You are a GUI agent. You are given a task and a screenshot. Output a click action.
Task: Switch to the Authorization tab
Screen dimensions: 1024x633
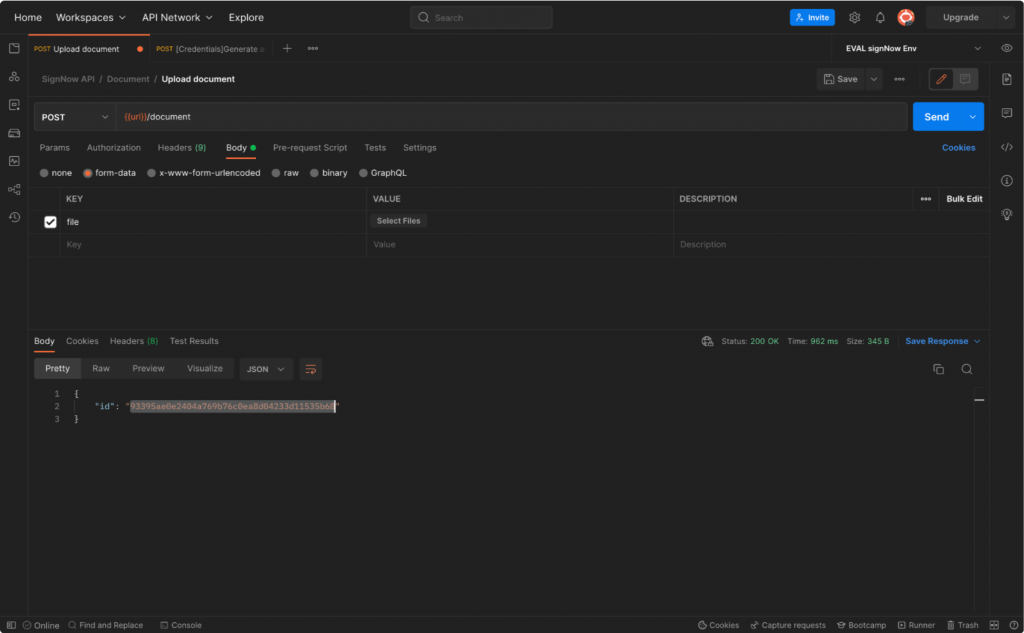click(114, 148)
